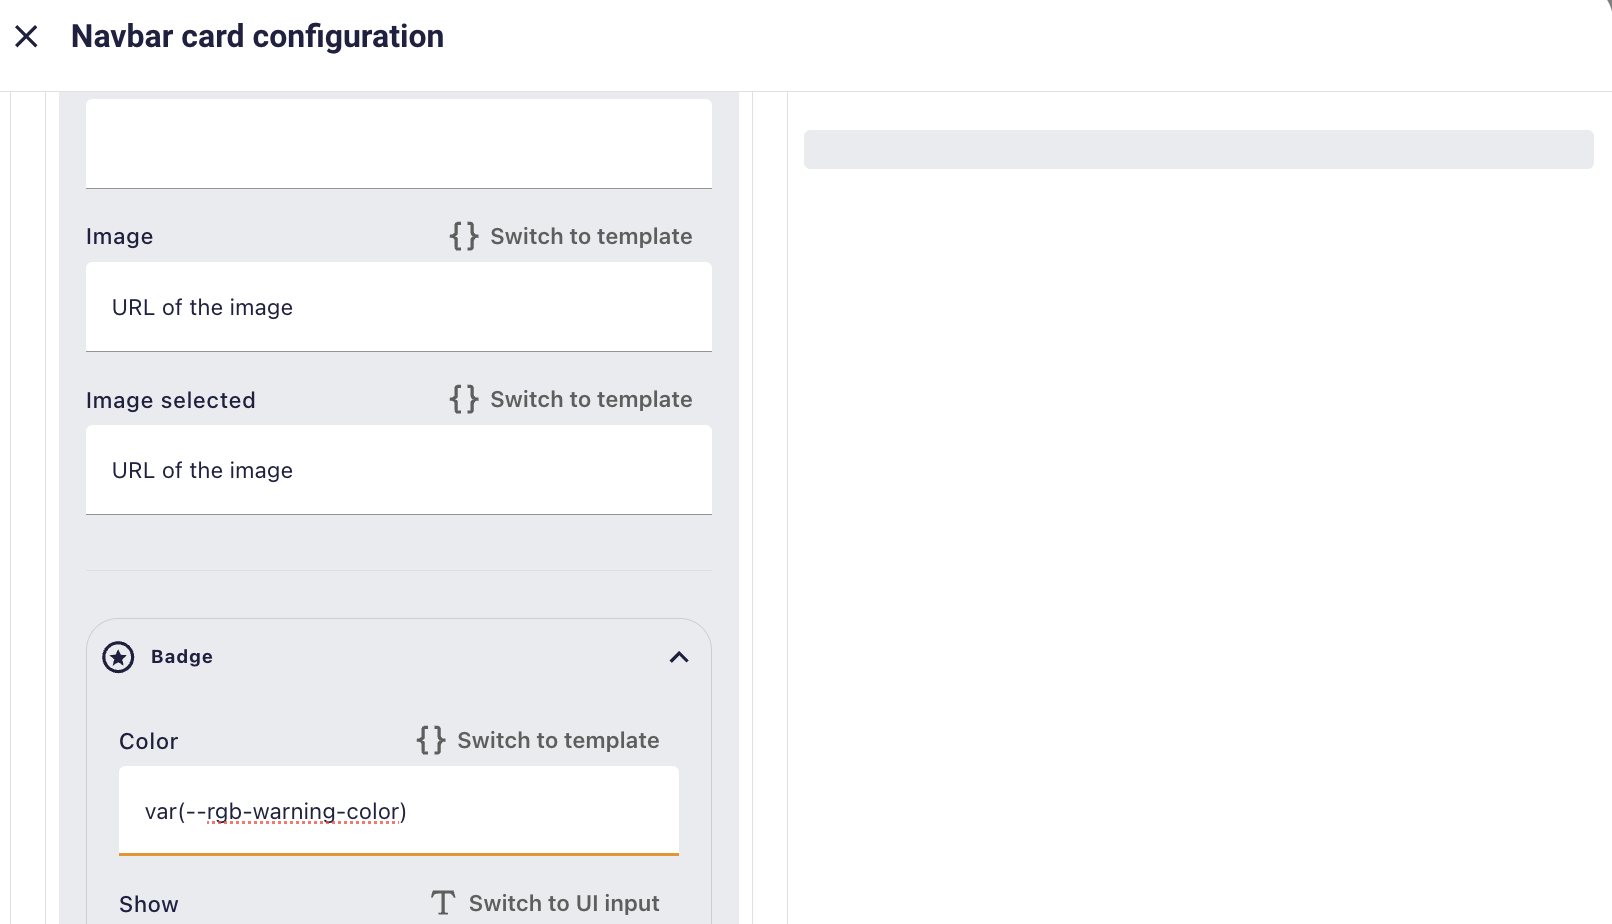The height and width of the screenshot is (924, 1612).
Task: Focus the Image URL input field
Action: [398, 307]
